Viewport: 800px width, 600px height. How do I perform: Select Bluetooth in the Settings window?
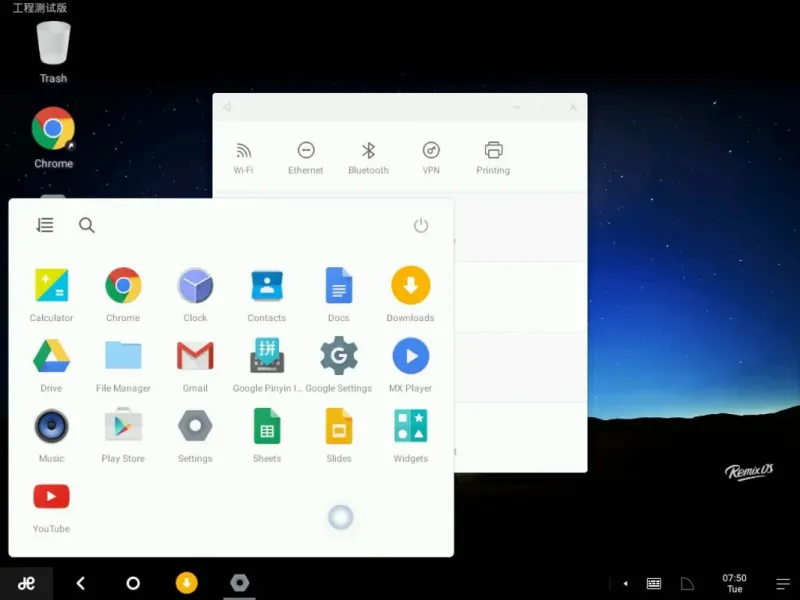pos(368,158)
